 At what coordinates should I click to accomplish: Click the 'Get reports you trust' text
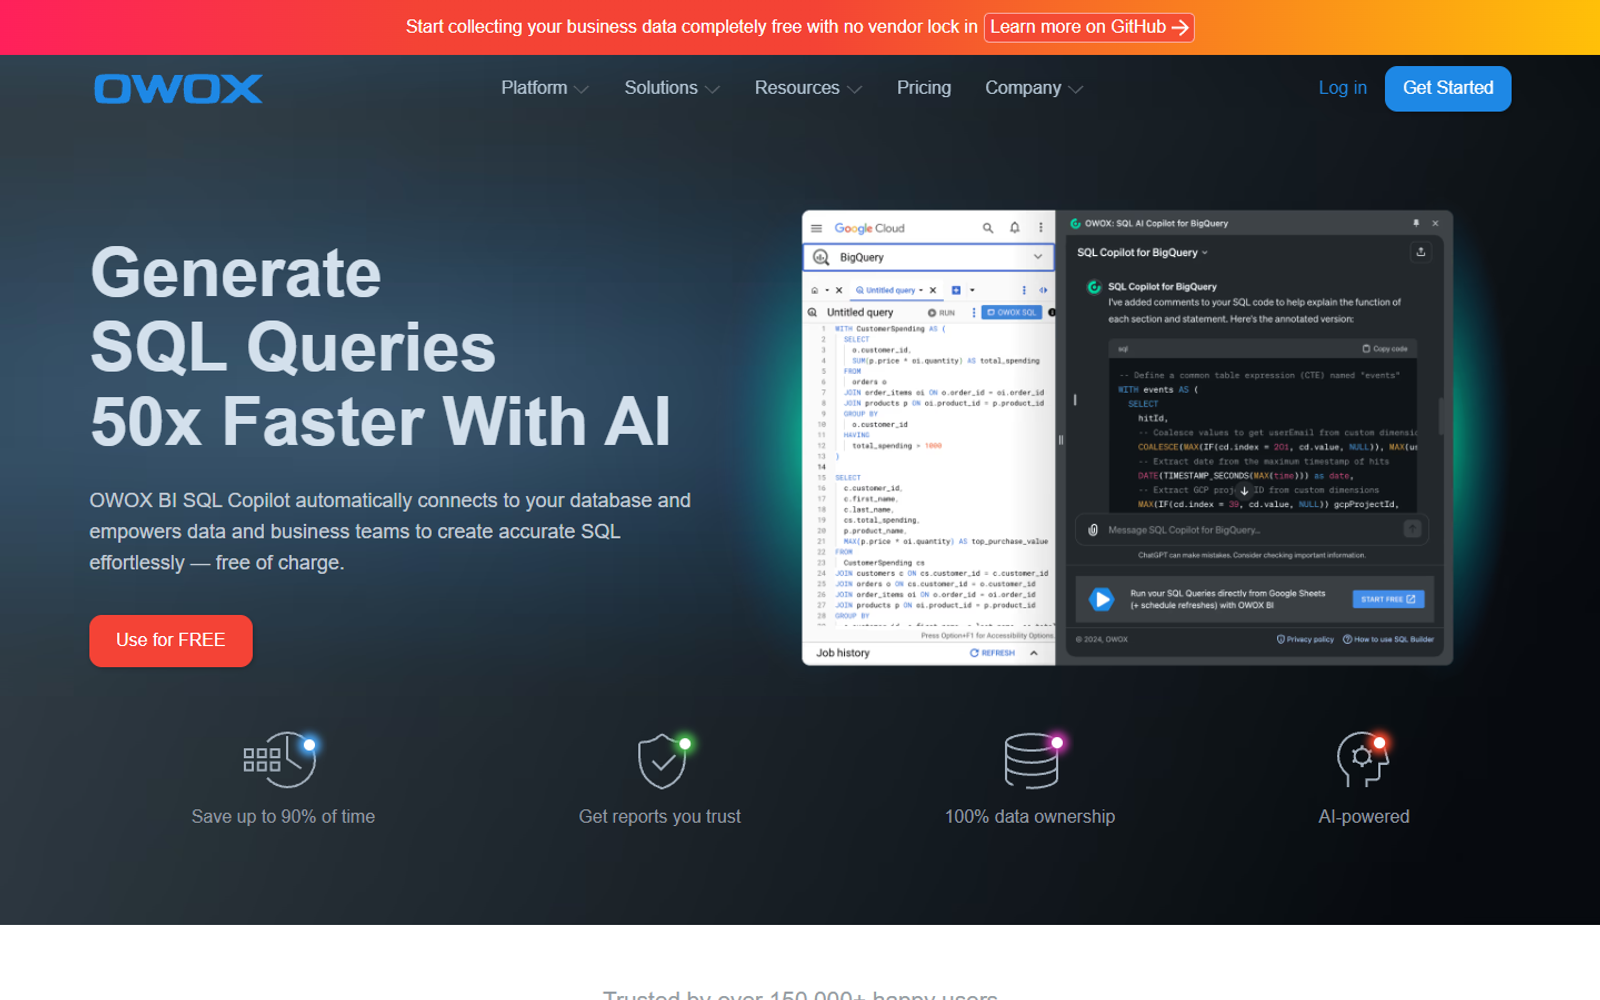point(660,817)
